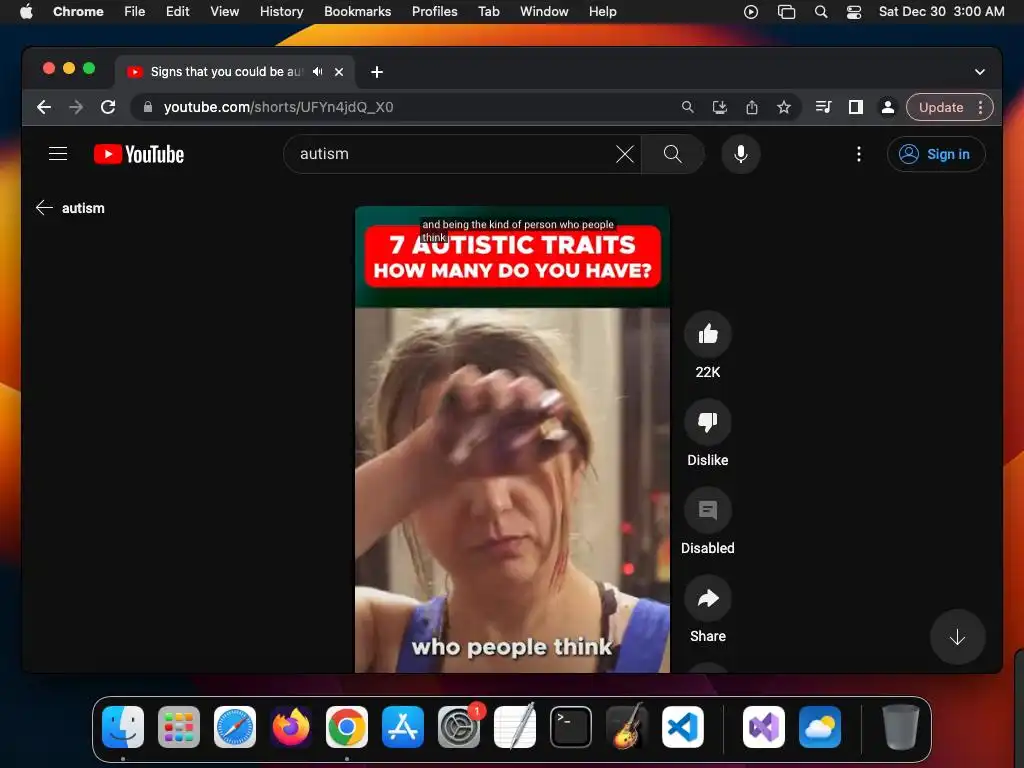This screenshot has width=1024, height=768.
Task: Open the File menu
Action: [x=135, y=12]
